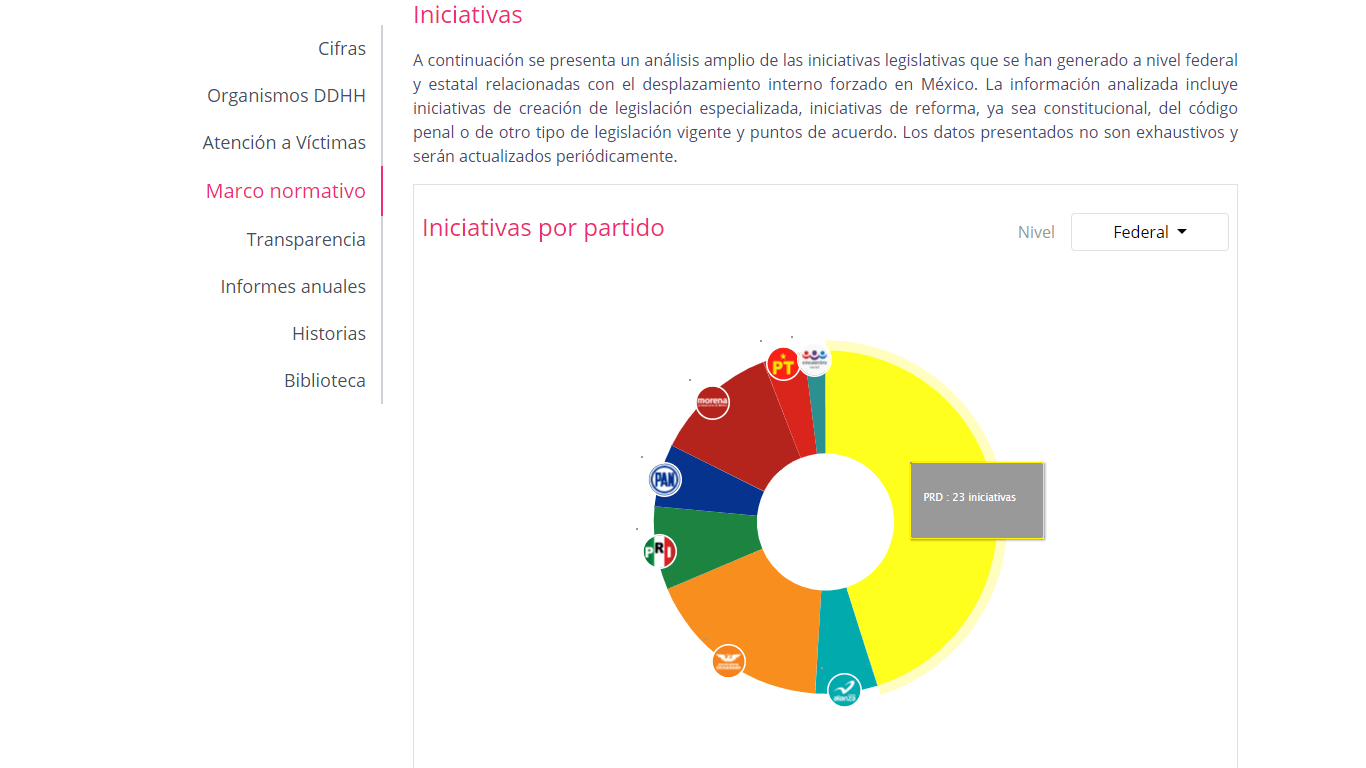Click the Movimiento Ciudadano orange logo

point(729,661)
